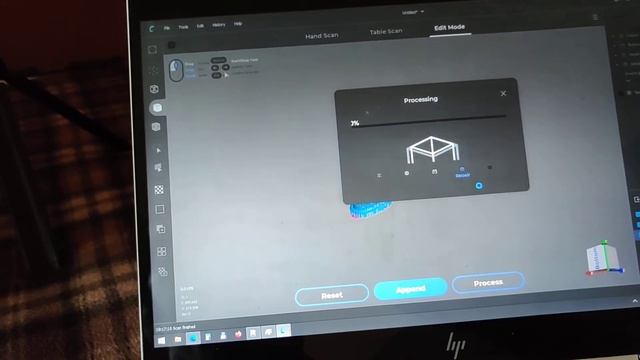Select the Edit Mode tab
Image resolution: width=640 pixels, height=360 pixels.
(x=449, y=27)
